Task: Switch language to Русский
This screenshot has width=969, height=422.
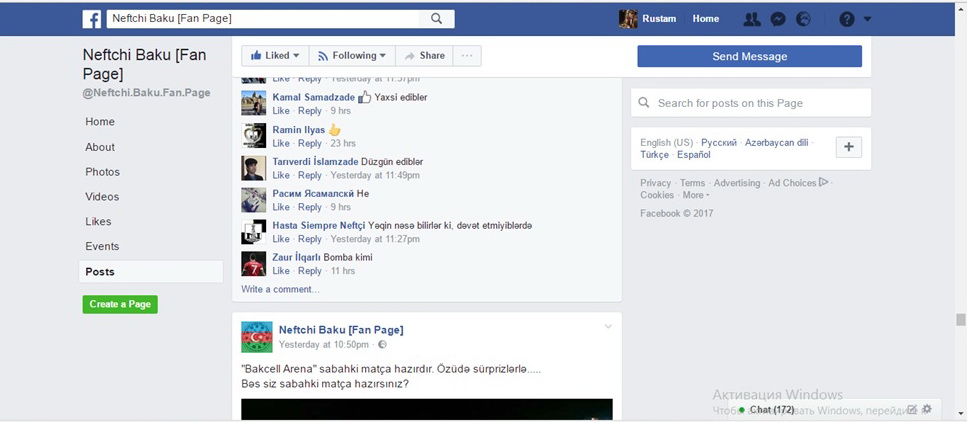Action: pyautogui.click(x=719, y=143)
